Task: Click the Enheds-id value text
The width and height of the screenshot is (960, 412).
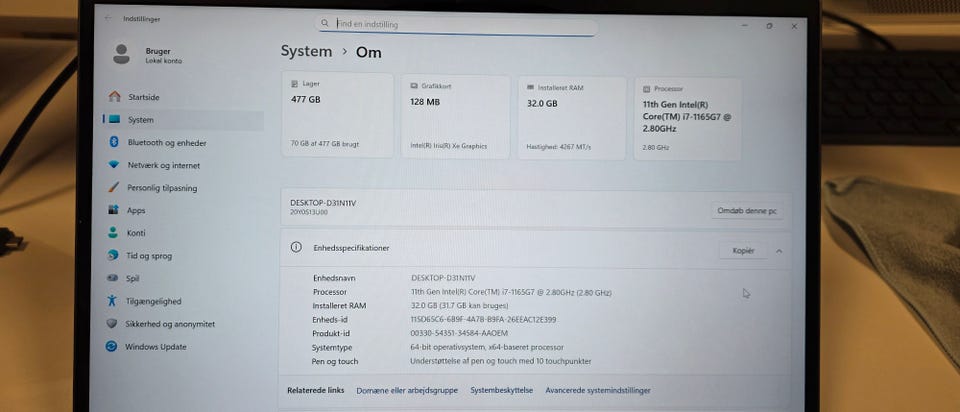Action: 484,320
